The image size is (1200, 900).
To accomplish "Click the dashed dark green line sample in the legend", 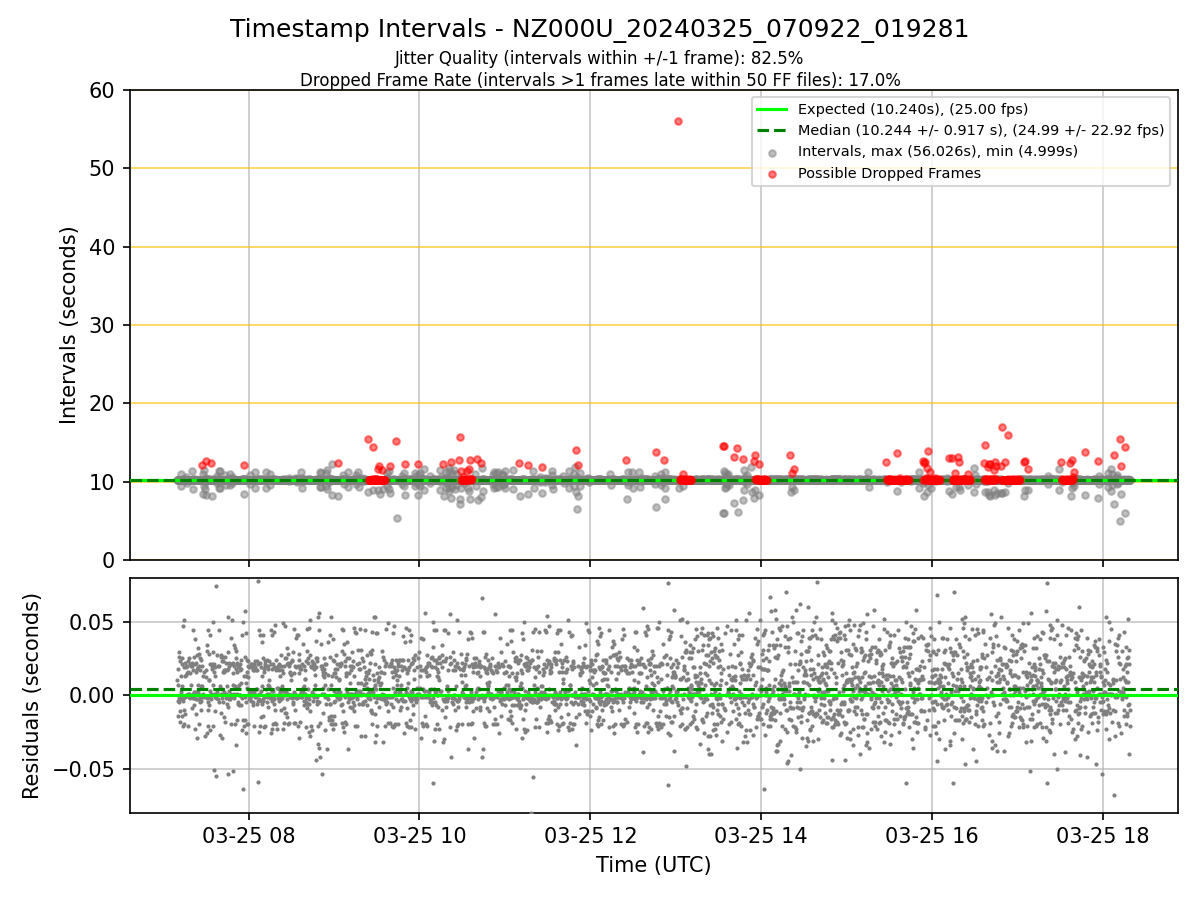I will (773, 130).
